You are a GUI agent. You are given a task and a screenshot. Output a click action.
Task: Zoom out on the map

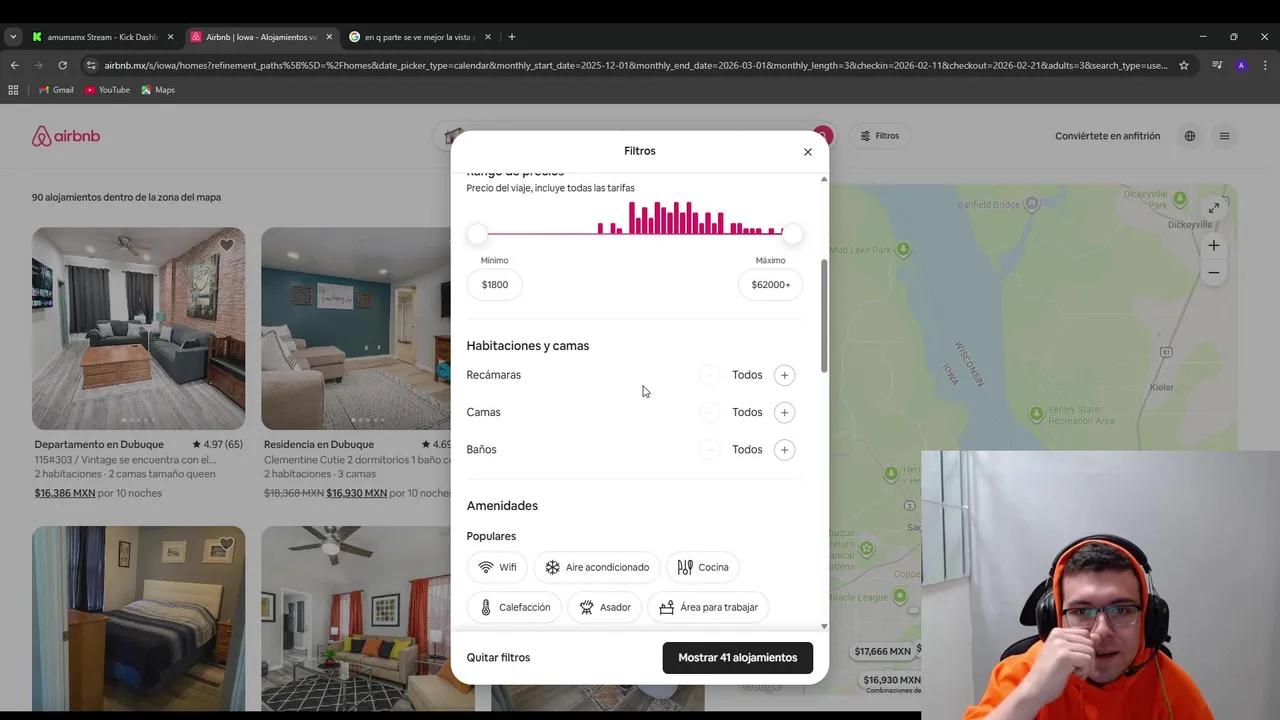1213,272
